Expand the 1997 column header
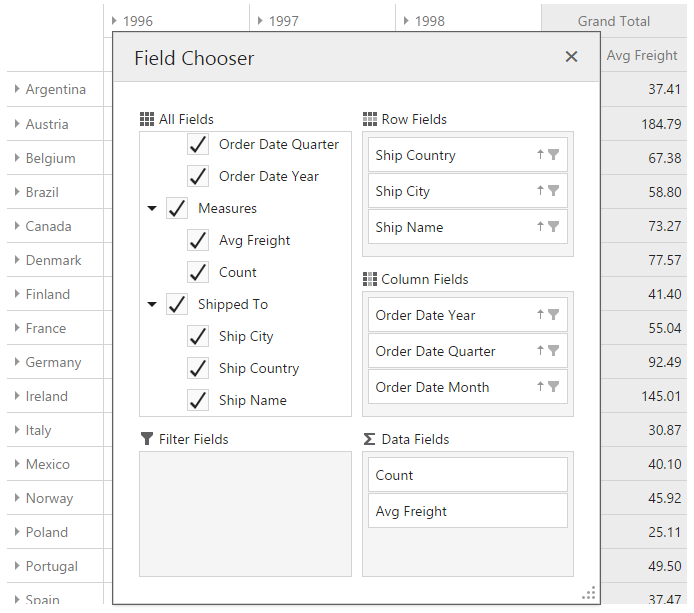The height and width of the screenshot is (613, 694). [260, 21]
